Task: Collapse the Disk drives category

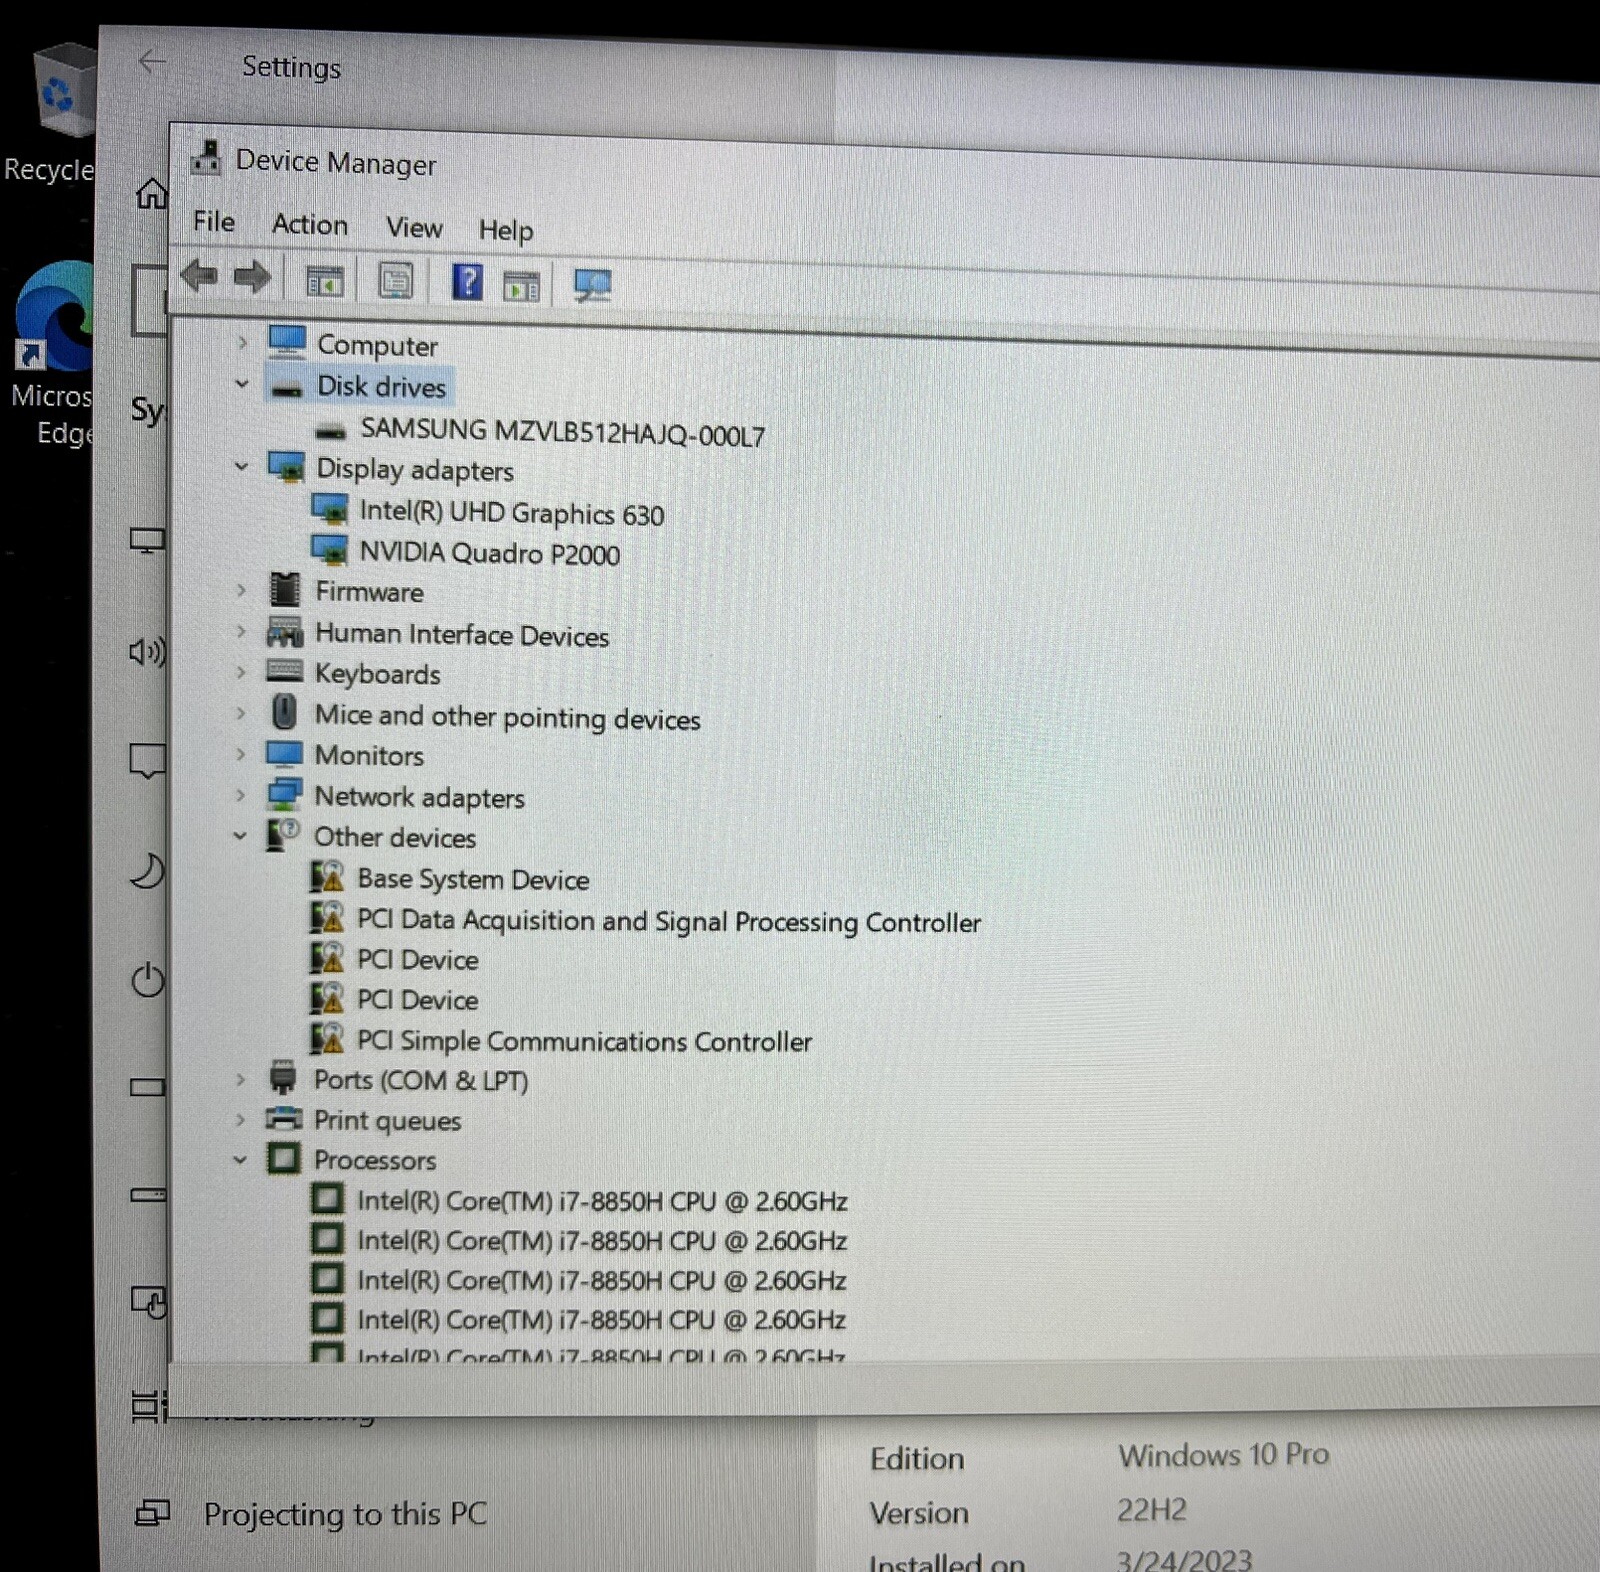Action: (x=242, y=384)
